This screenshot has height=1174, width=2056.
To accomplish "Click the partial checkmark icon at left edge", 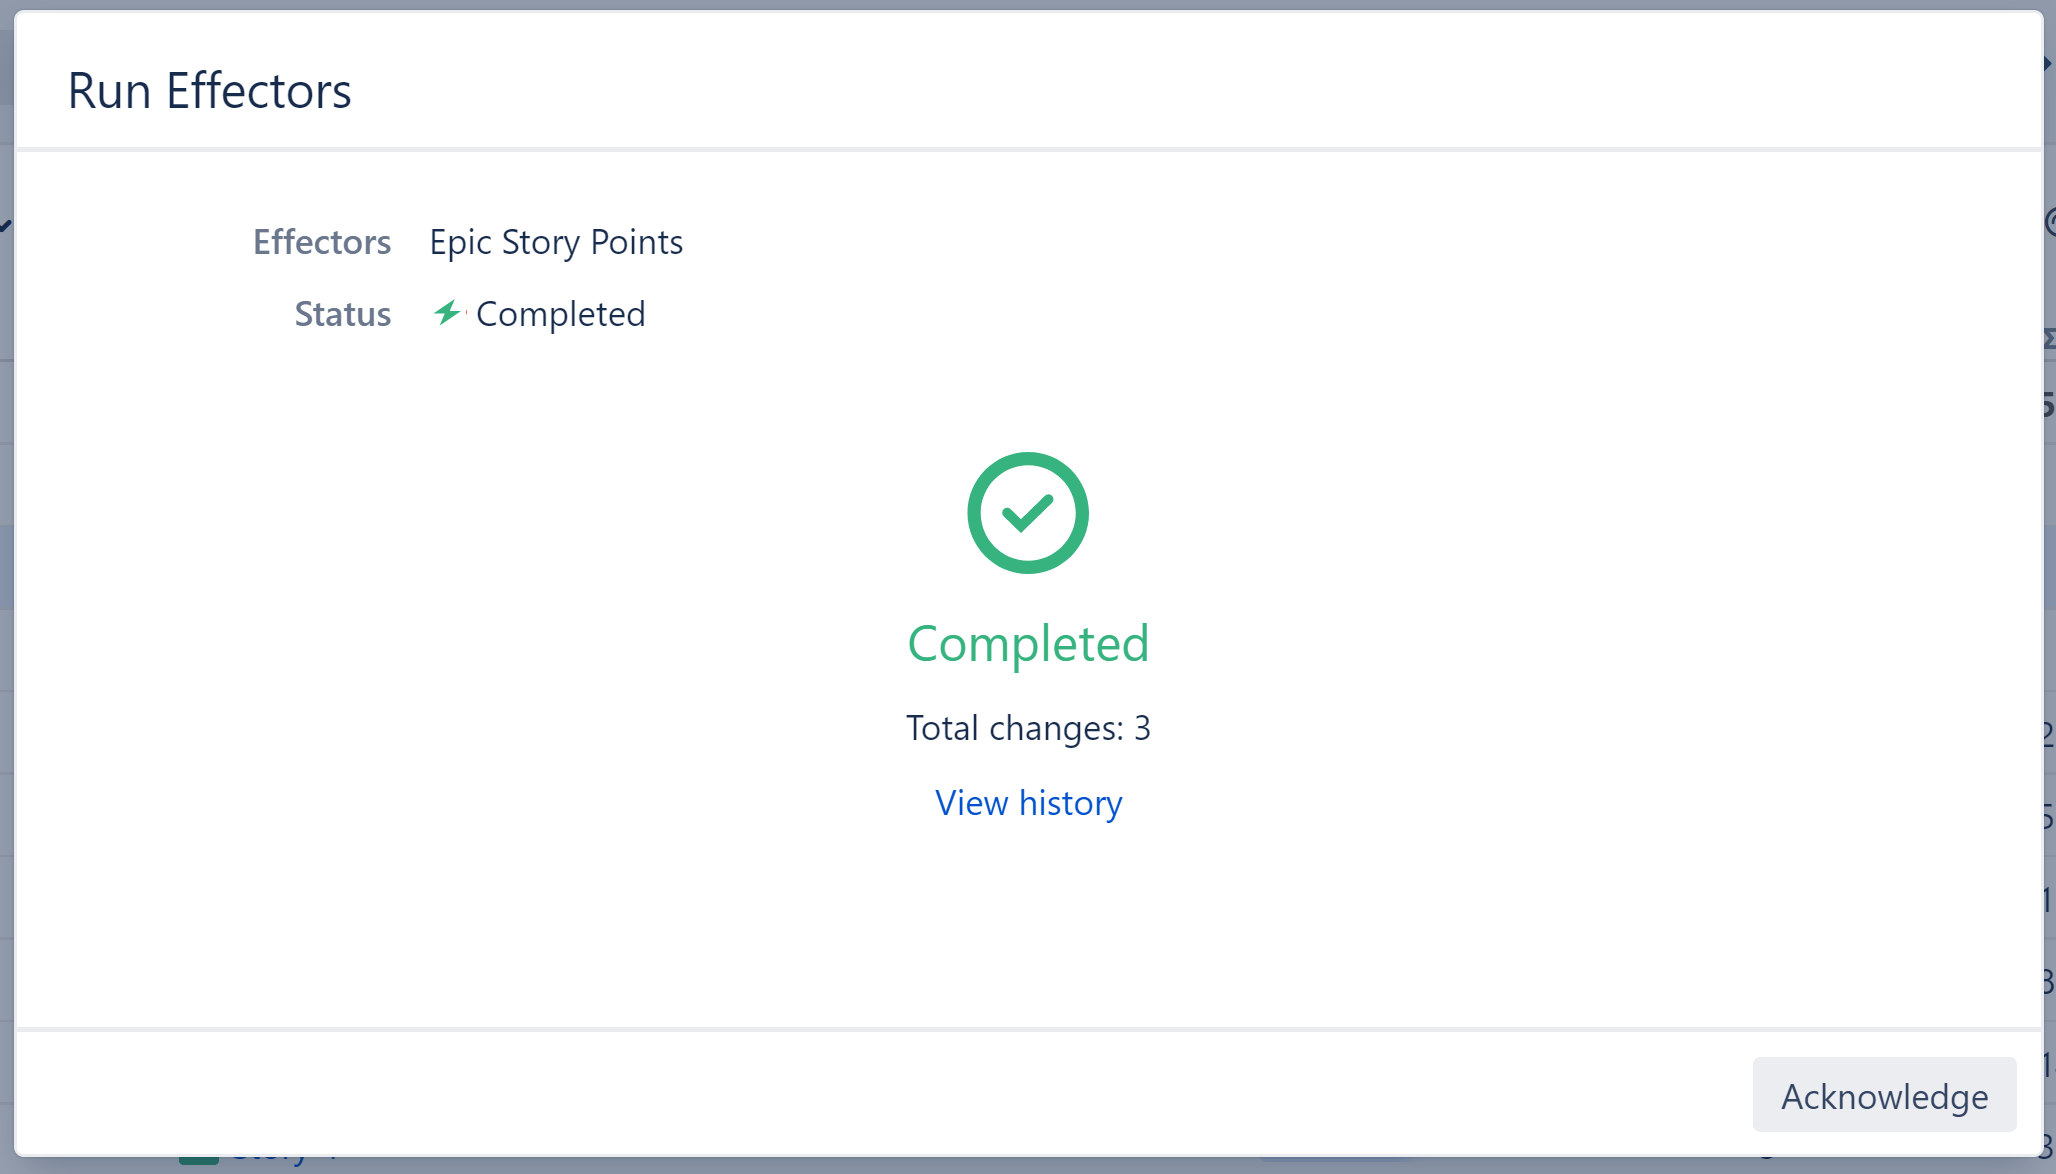I will point(6,225).
